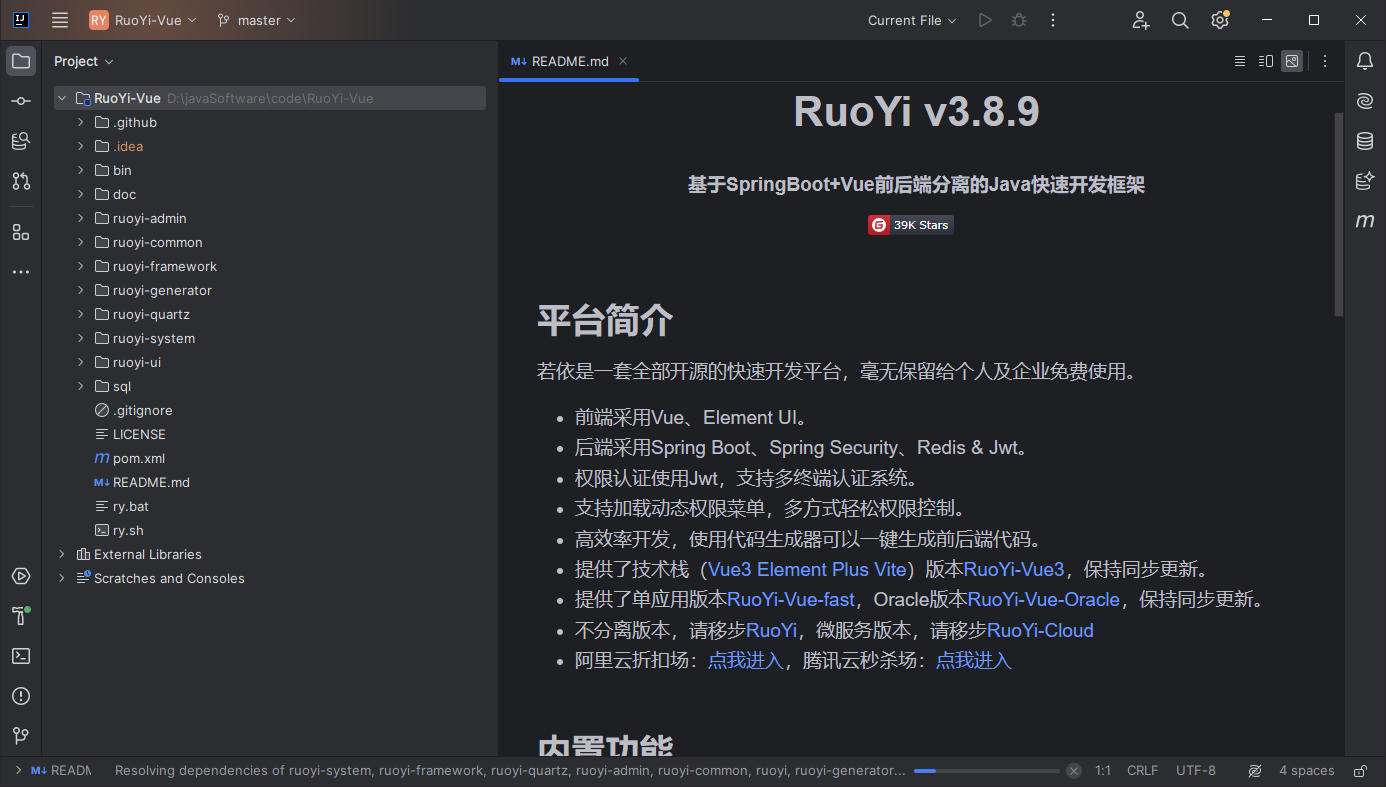Open the RuoYi-Vue-fast link
The height and width of the screenshot is (787, 1386).
click(791, 600)
